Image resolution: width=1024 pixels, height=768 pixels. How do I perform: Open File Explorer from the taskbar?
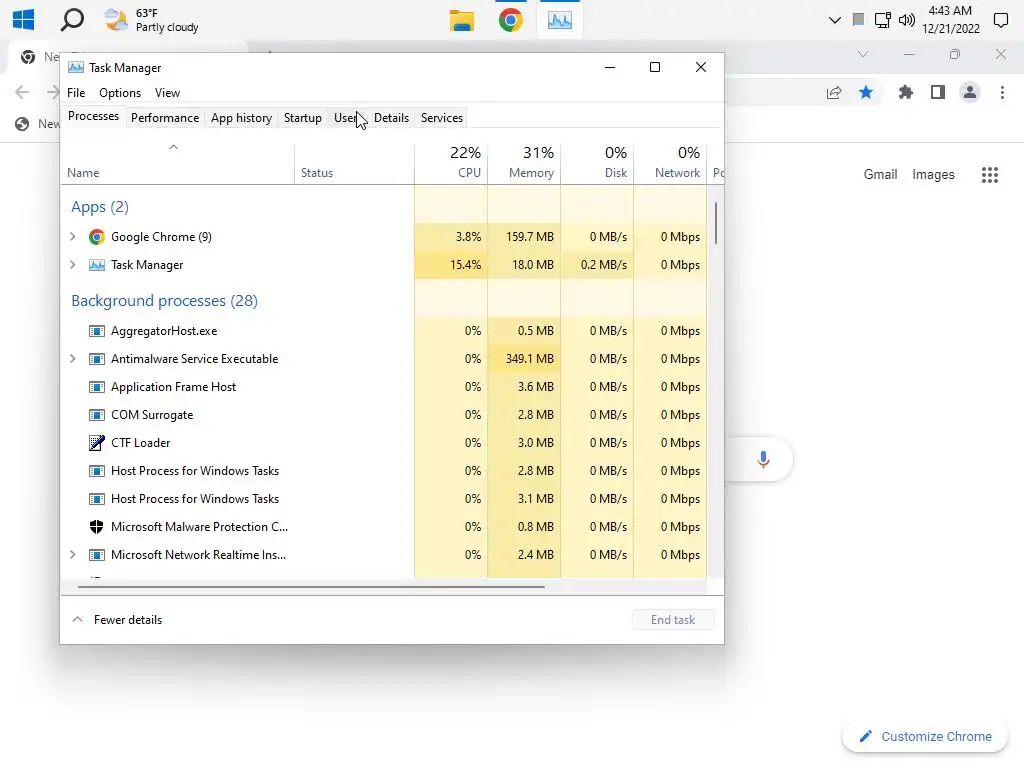[461, 20]
